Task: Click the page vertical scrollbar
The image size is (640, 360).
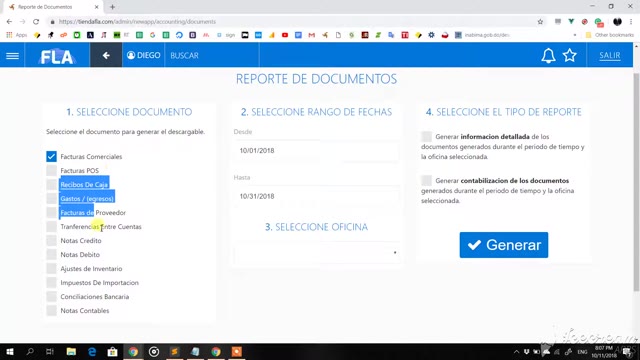Action: coord(636,182)
